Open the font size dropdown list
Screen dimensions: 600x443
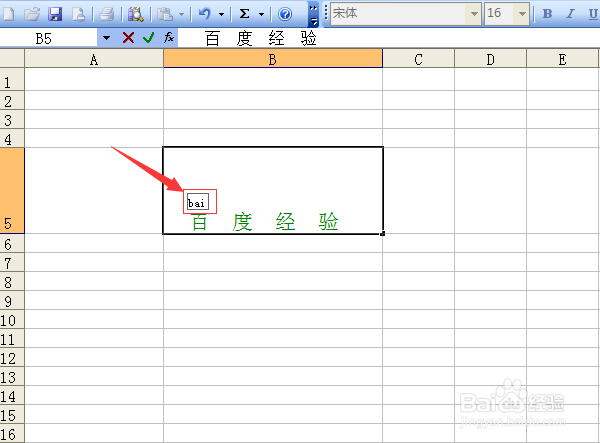(522, 14)
